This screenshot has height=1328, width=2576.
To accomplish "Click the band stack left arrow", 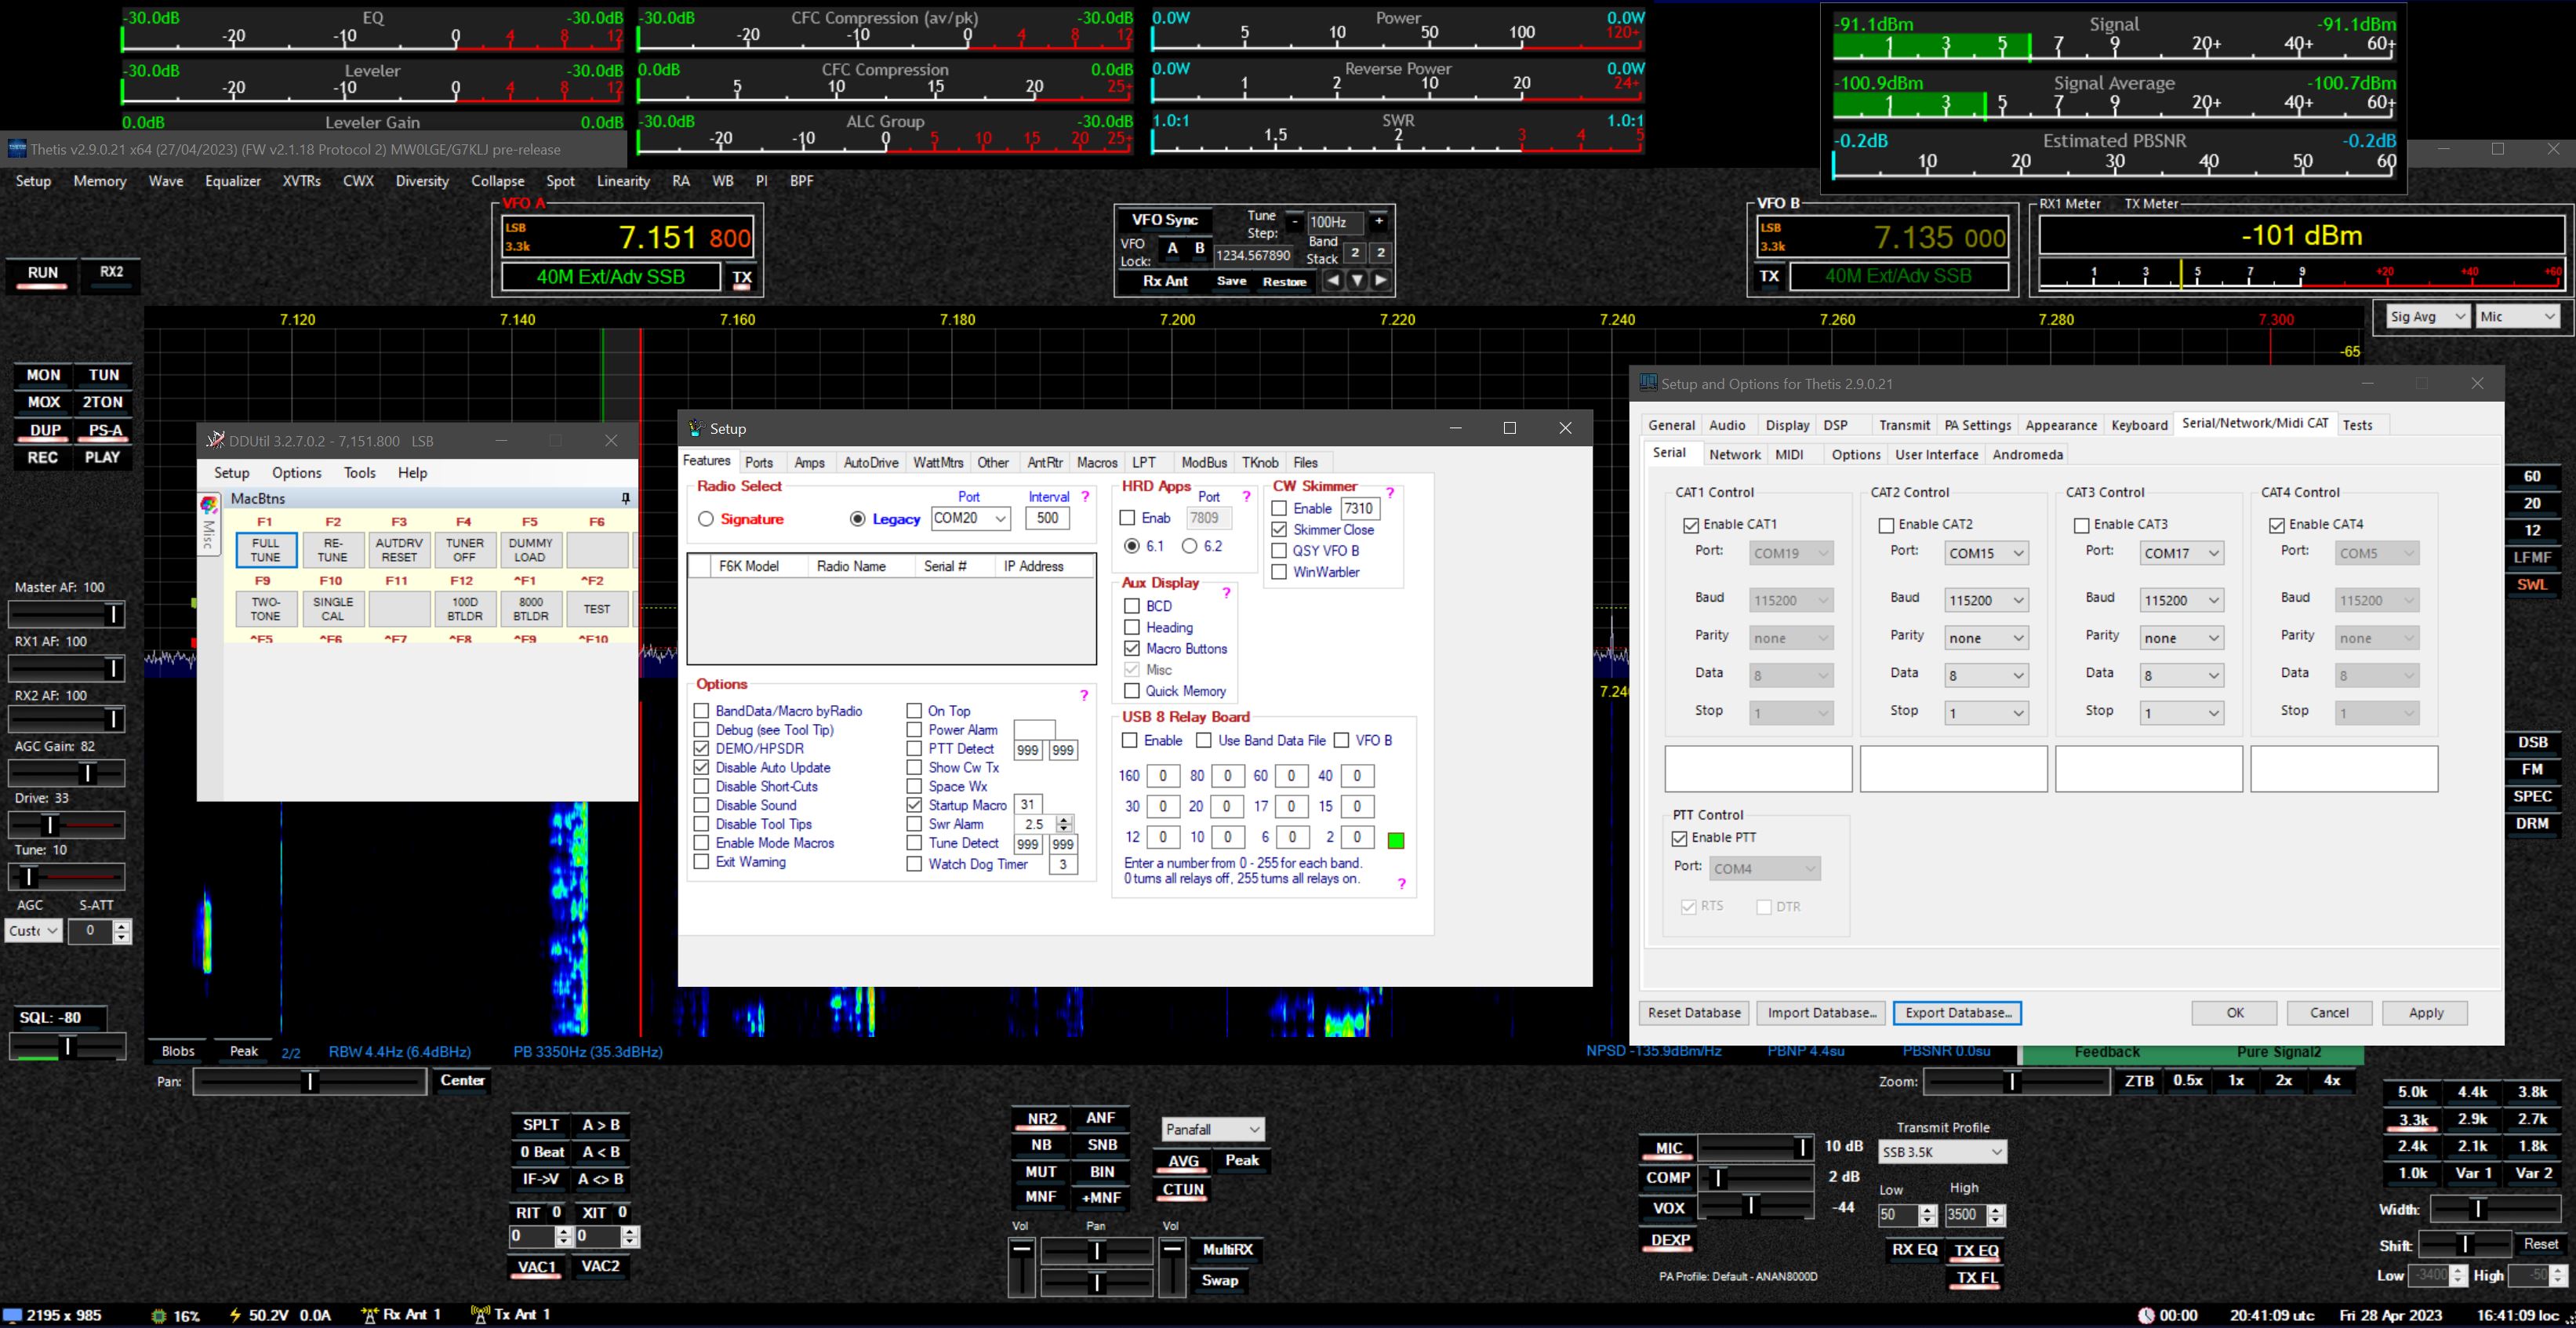I will (1332, 281).
